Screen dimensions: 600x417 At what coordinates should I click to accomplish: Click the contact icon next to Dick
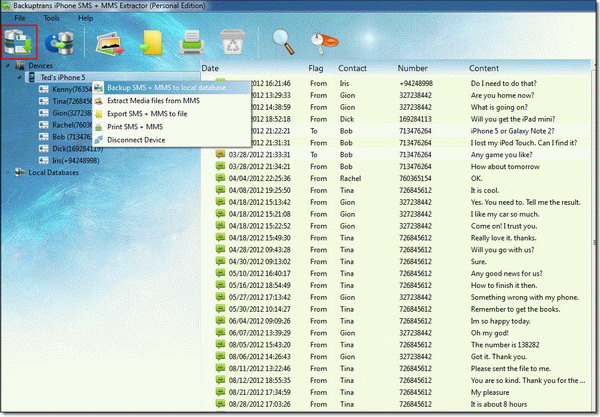44,148
